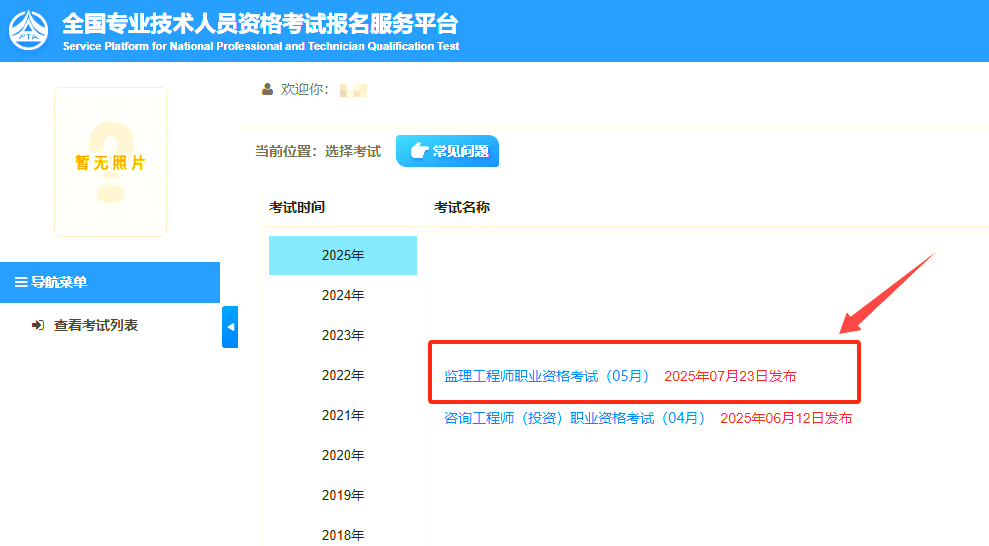This screenshot has height=546, width=989.
Task: Select the 2025年 exam year tab
Action: [x=343, y=256]
